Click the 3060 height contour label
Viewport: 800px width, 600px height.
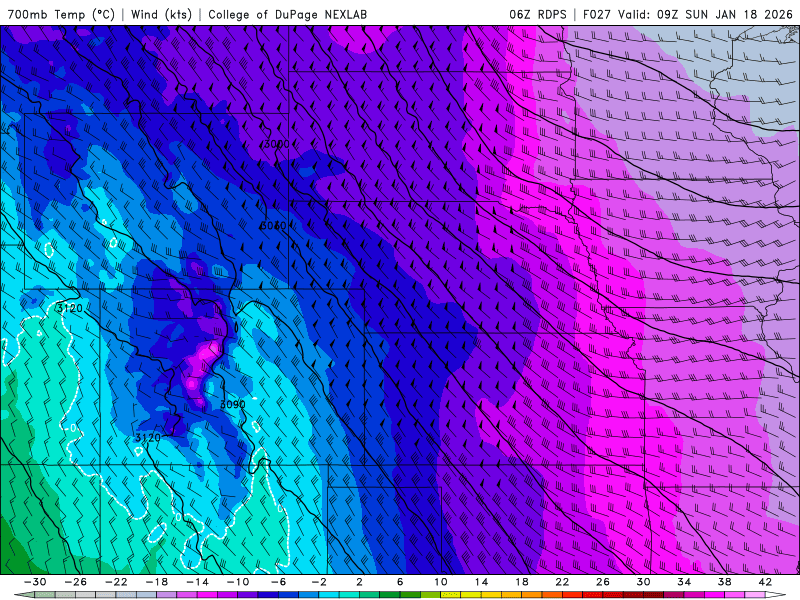pyautogui.click(x=273, y=226)
